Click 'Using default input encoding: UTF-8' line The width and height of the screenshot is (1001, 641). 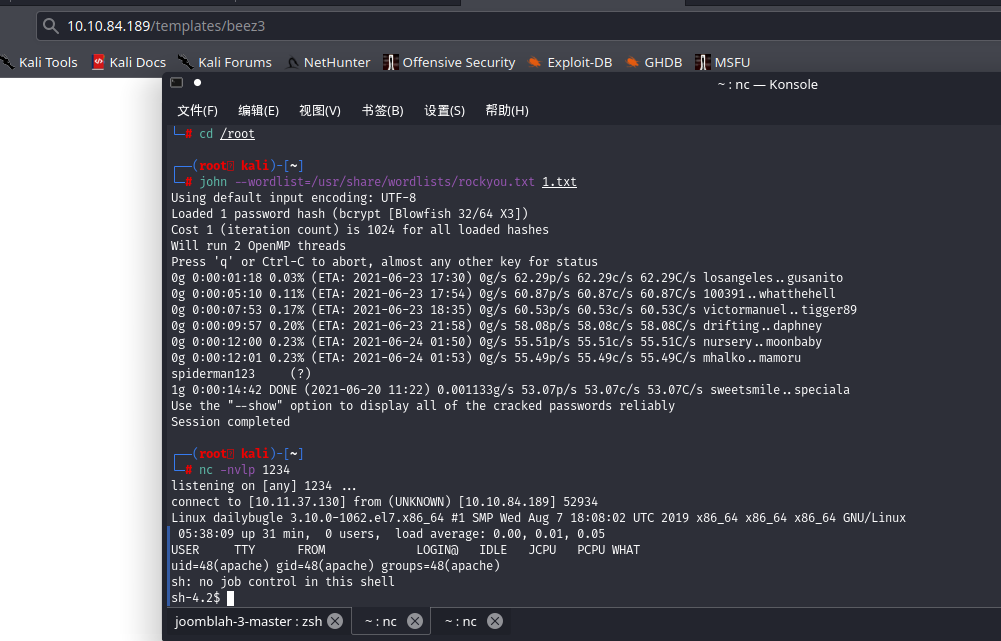[293, 197]
